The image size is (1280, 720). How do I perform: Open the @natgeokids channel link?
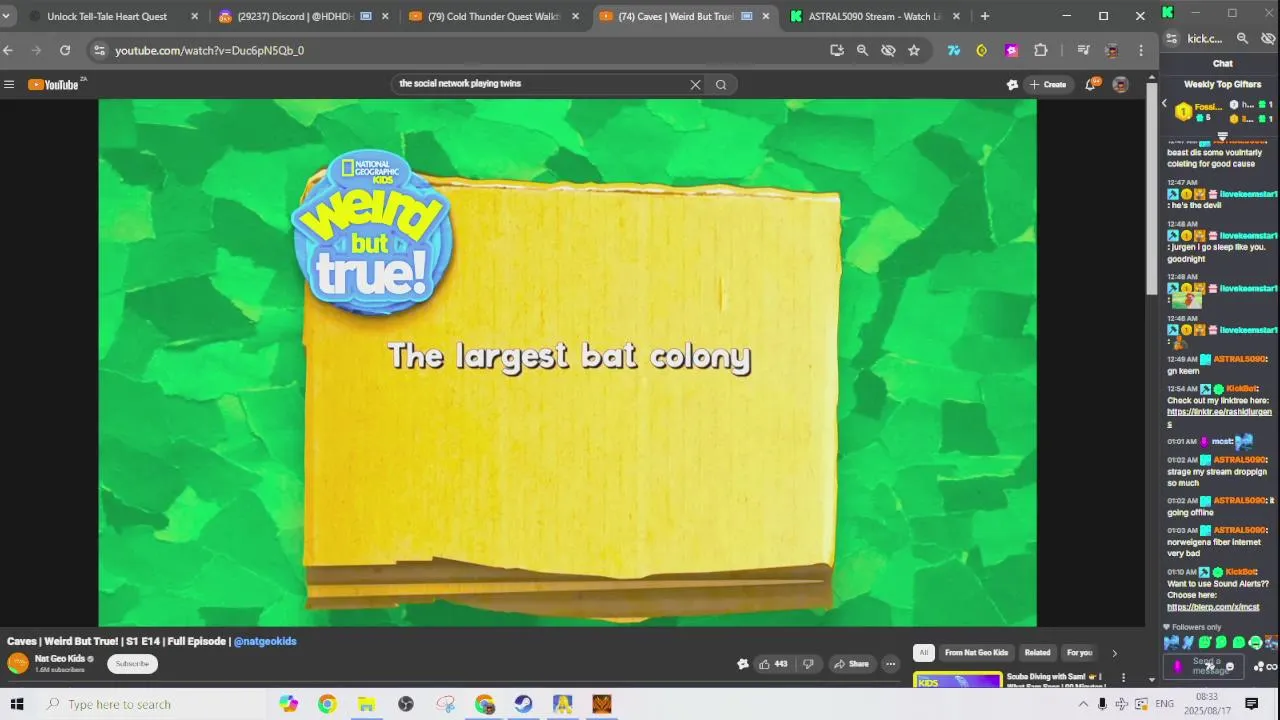265,641
